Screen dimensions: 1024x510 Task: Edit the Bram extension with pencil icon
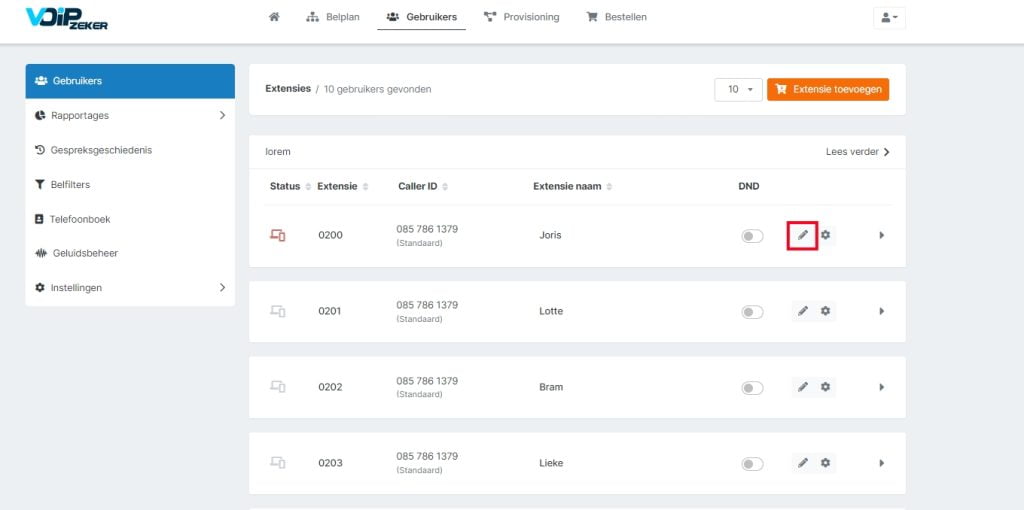(x=803, y=387)
